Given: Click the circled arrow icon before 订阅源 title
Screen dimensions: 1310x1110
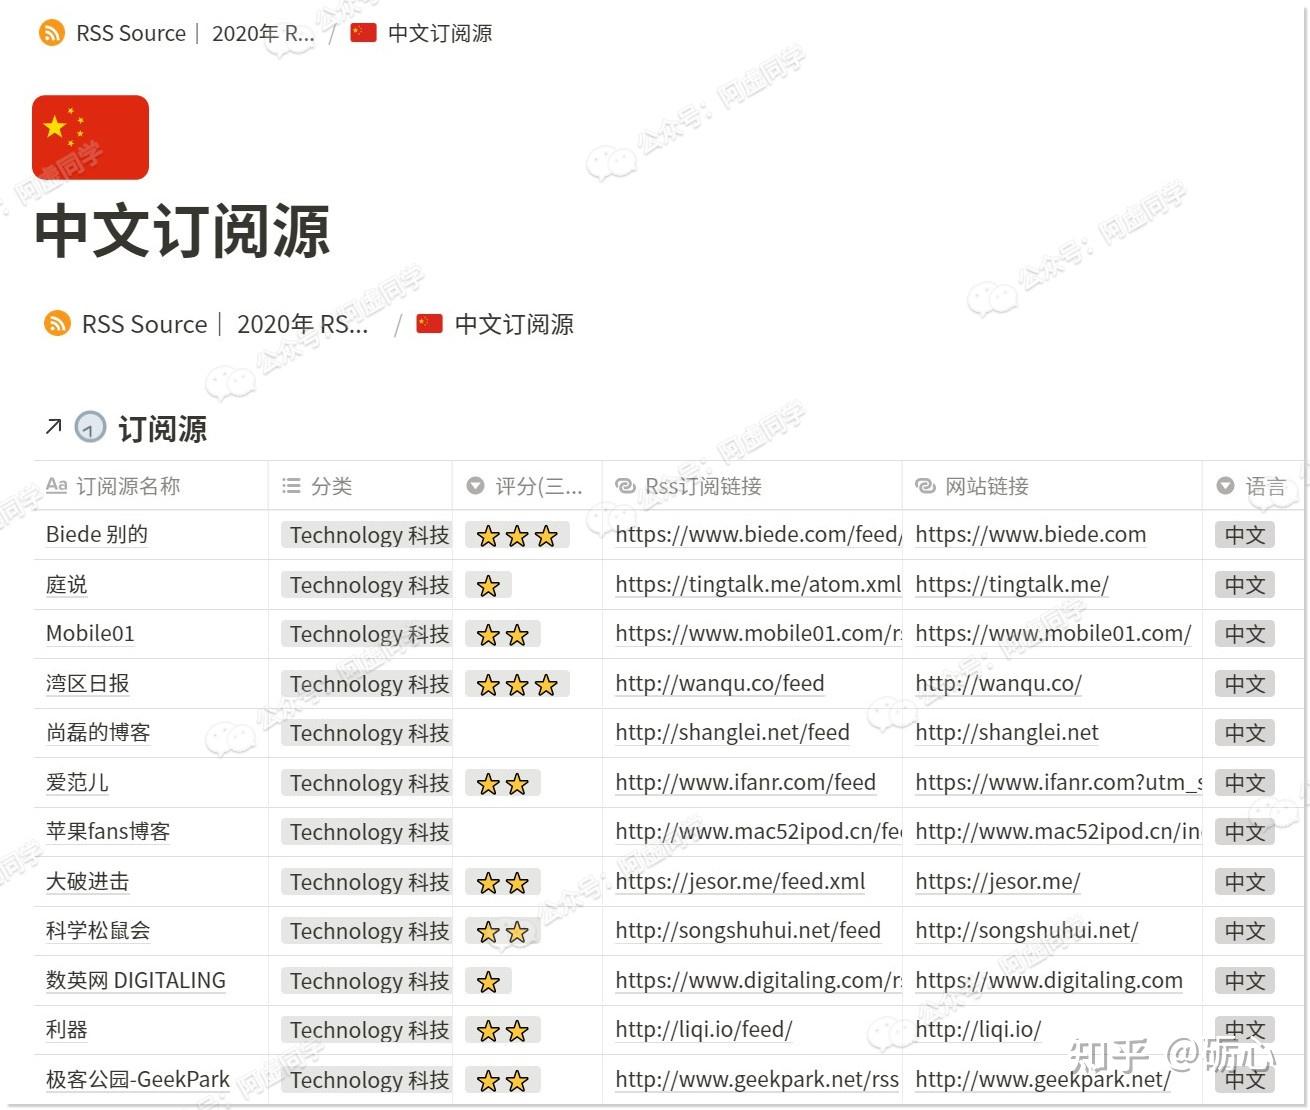Looking at the screenshot, I should tap(90, 428).
